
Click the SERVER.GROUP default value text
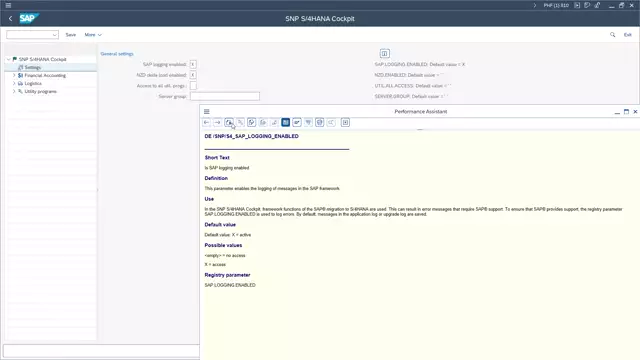point(411,96)
